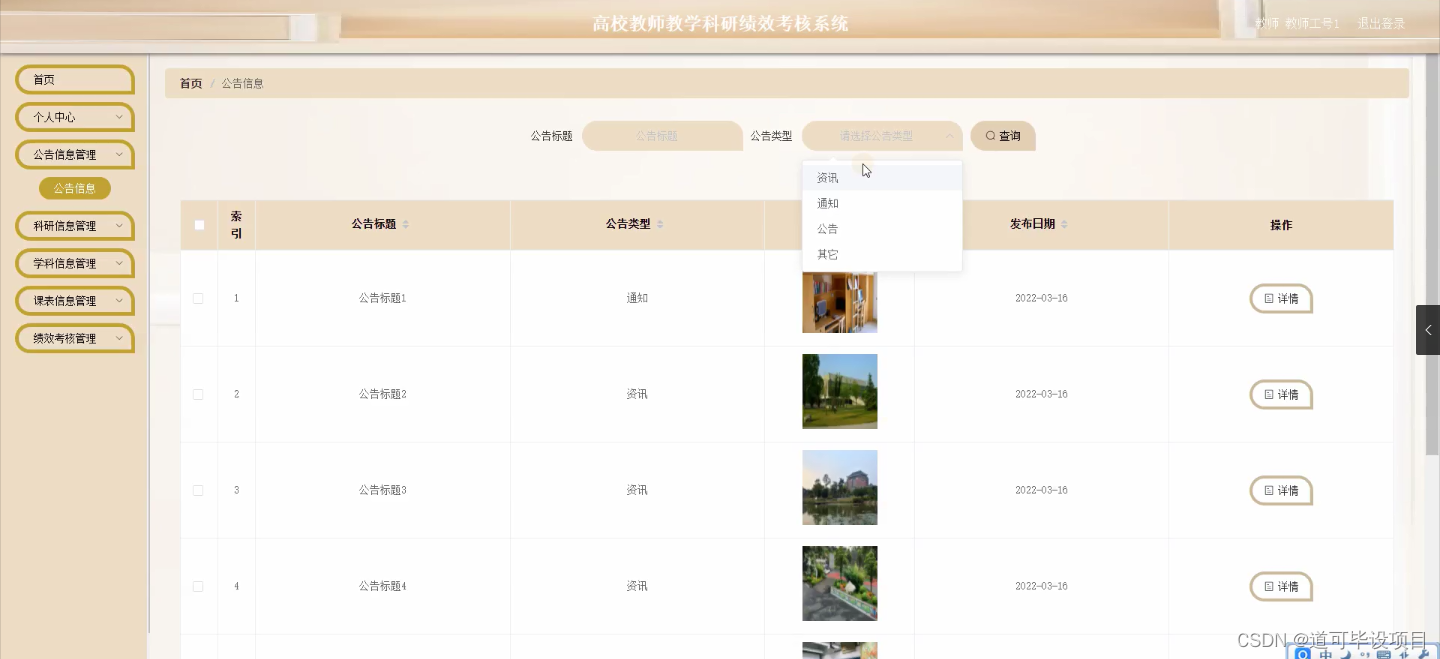Image resolution: width=1440 pixels, height=659 pixels.
Task: Click the 公告标题4 title cell
Action: click(383, 587)
